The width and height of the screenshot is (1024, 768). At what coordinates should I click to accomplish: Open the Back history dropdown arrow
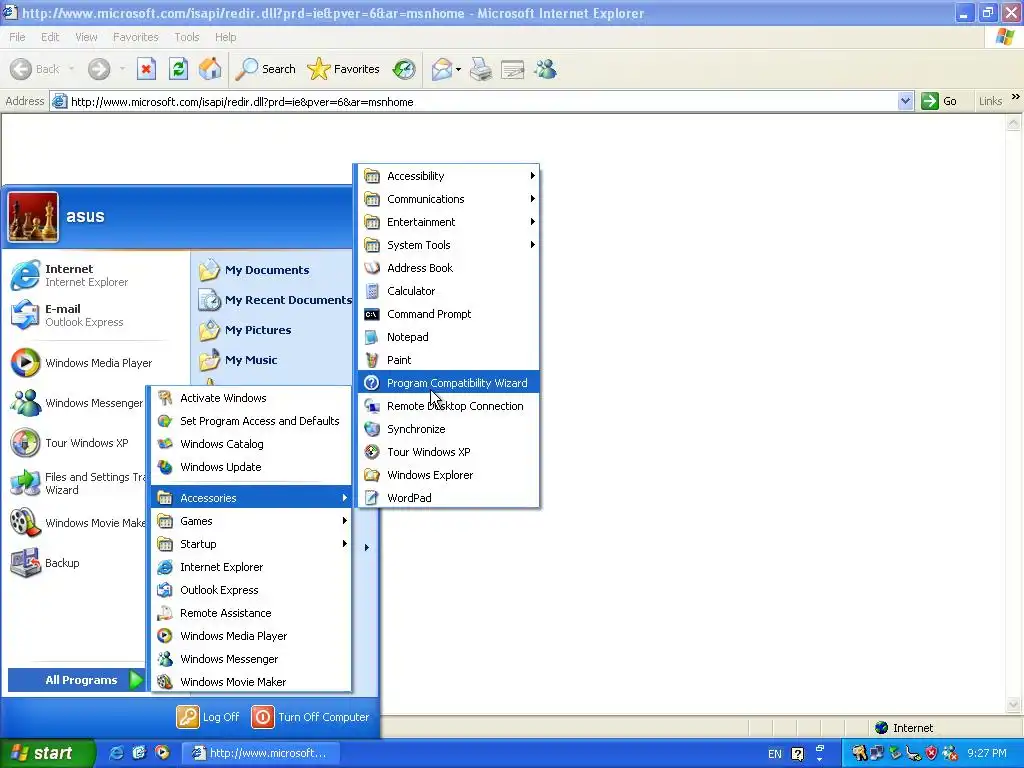click(71, 69)
